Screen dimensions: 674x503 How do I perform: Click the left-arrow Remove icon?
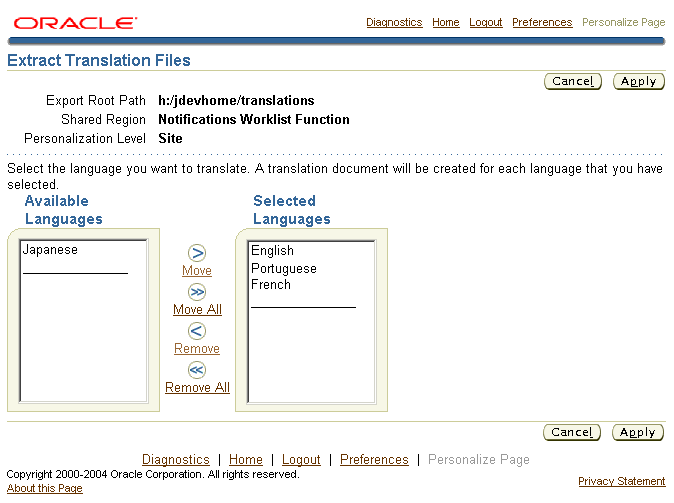coord(197,331)
